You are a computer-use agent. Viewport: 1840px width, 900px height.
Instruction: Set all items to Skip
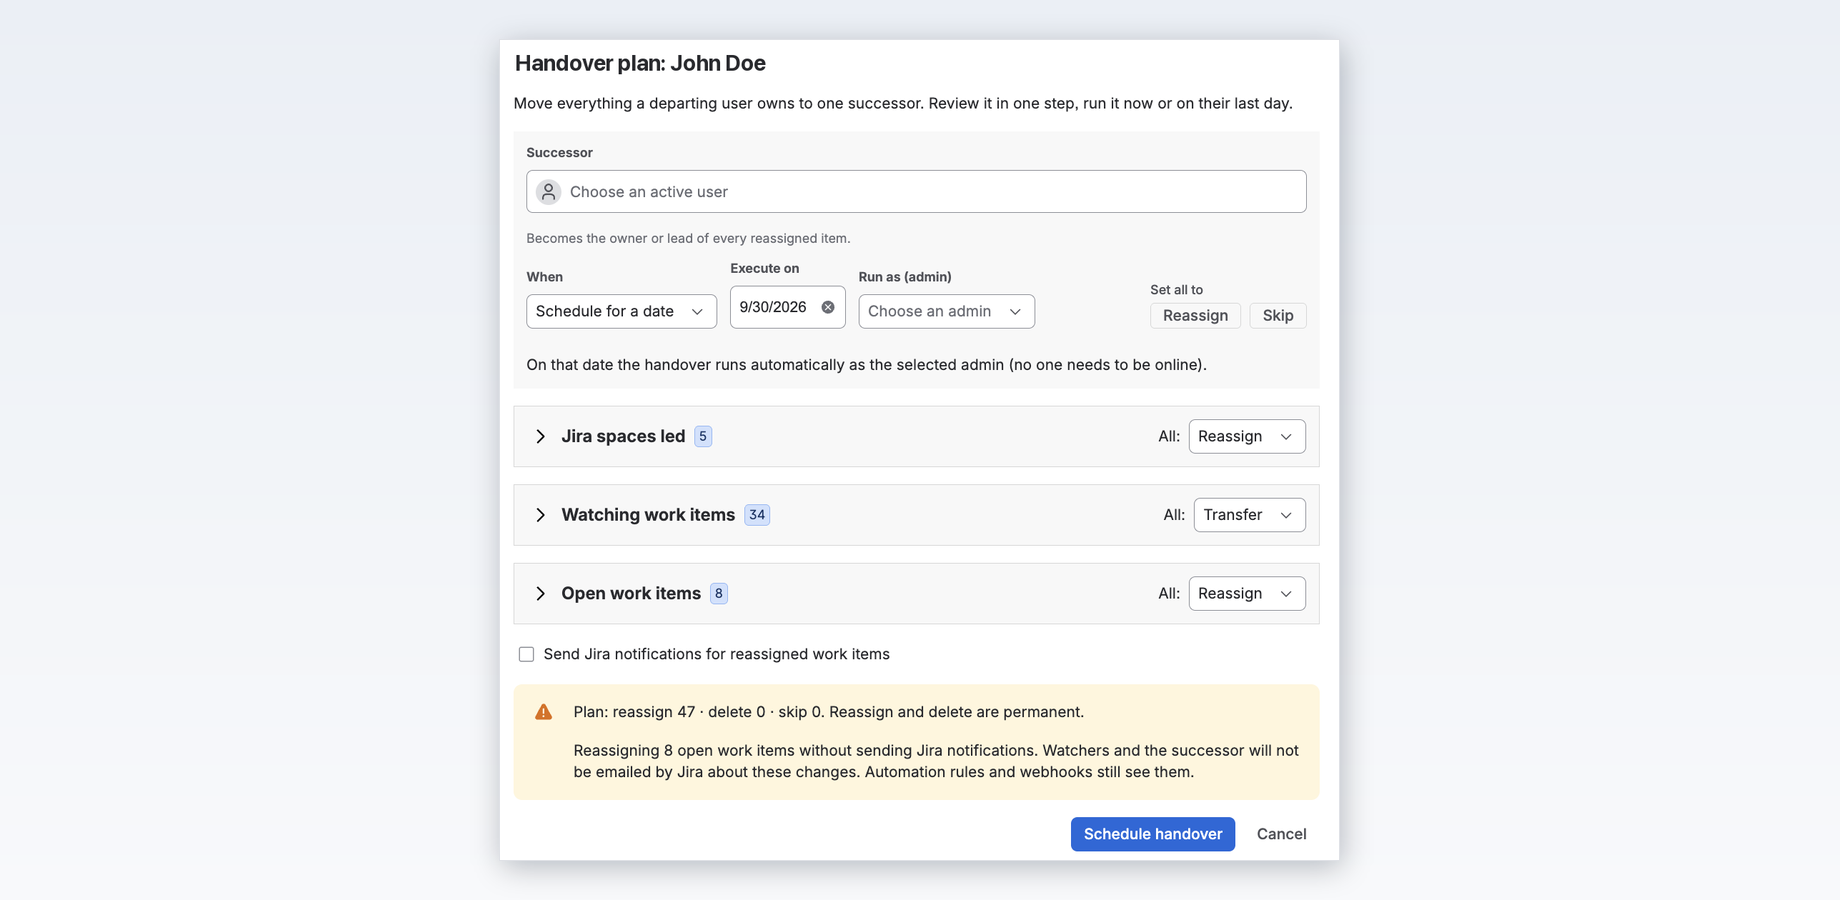1277,315
